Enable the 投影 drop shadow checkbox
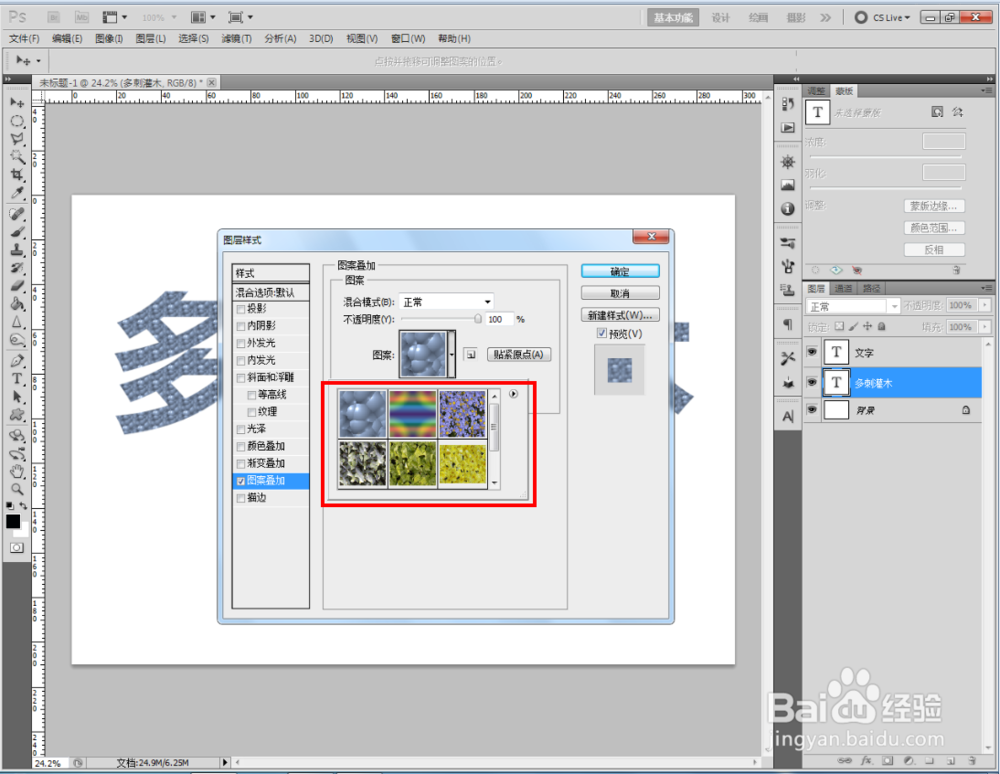The height and width of the screenshot is (774, 1000). tap(241, 309)
